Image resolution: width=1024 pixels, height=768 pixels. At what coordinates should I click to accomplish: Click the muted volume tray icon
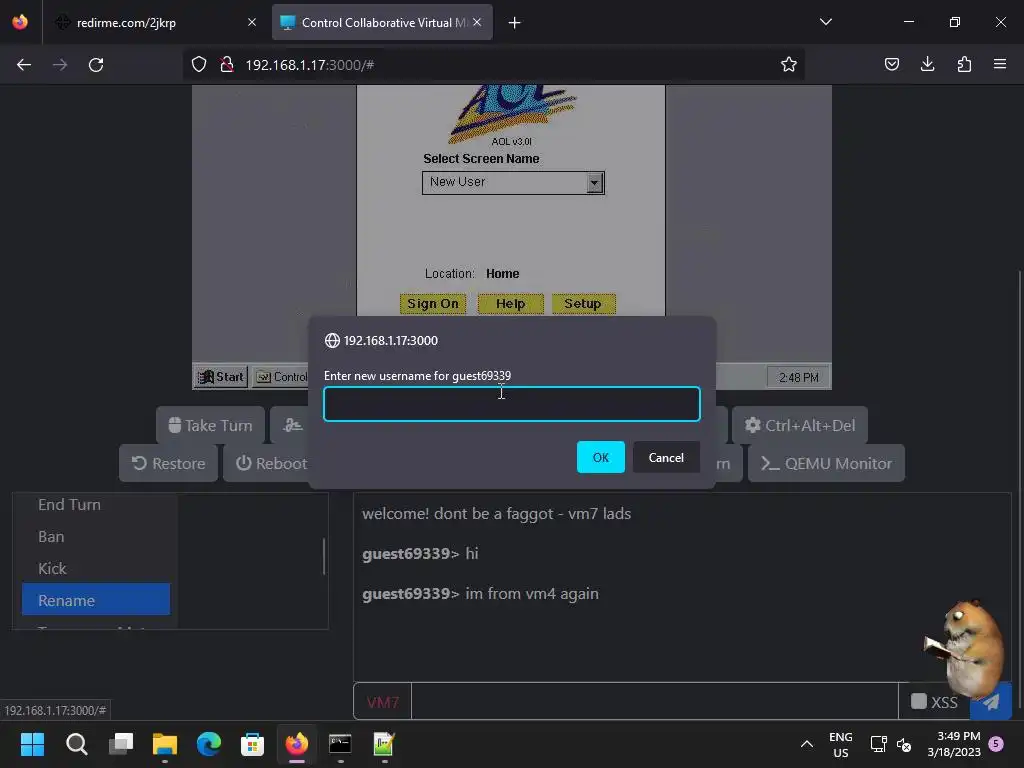[904, 744]
